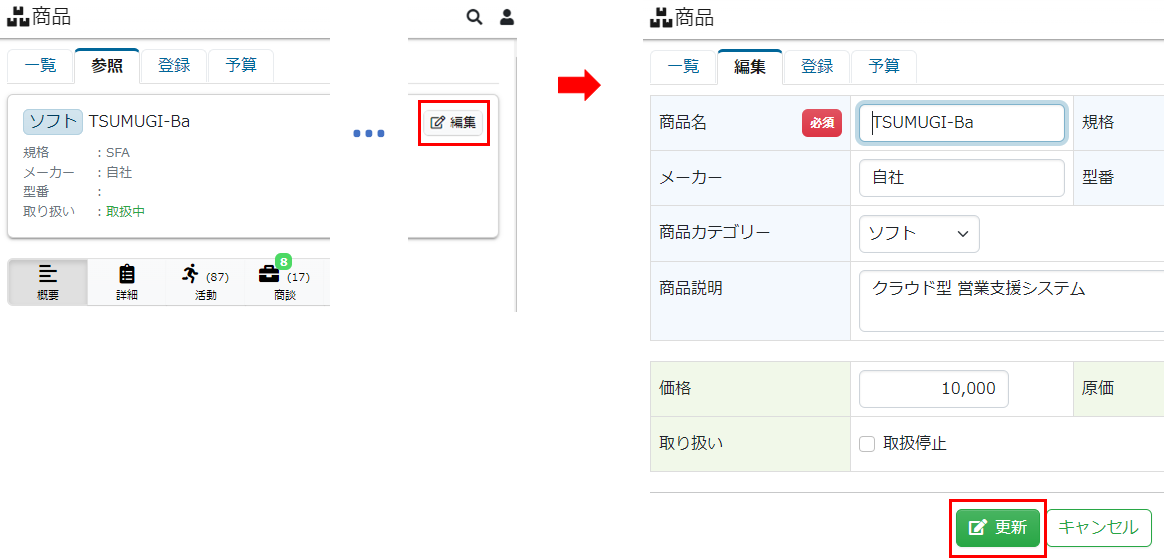Open the 詳細 clipboard section
This screenshot has height=558, width=1164.
(x=127, y=283)
